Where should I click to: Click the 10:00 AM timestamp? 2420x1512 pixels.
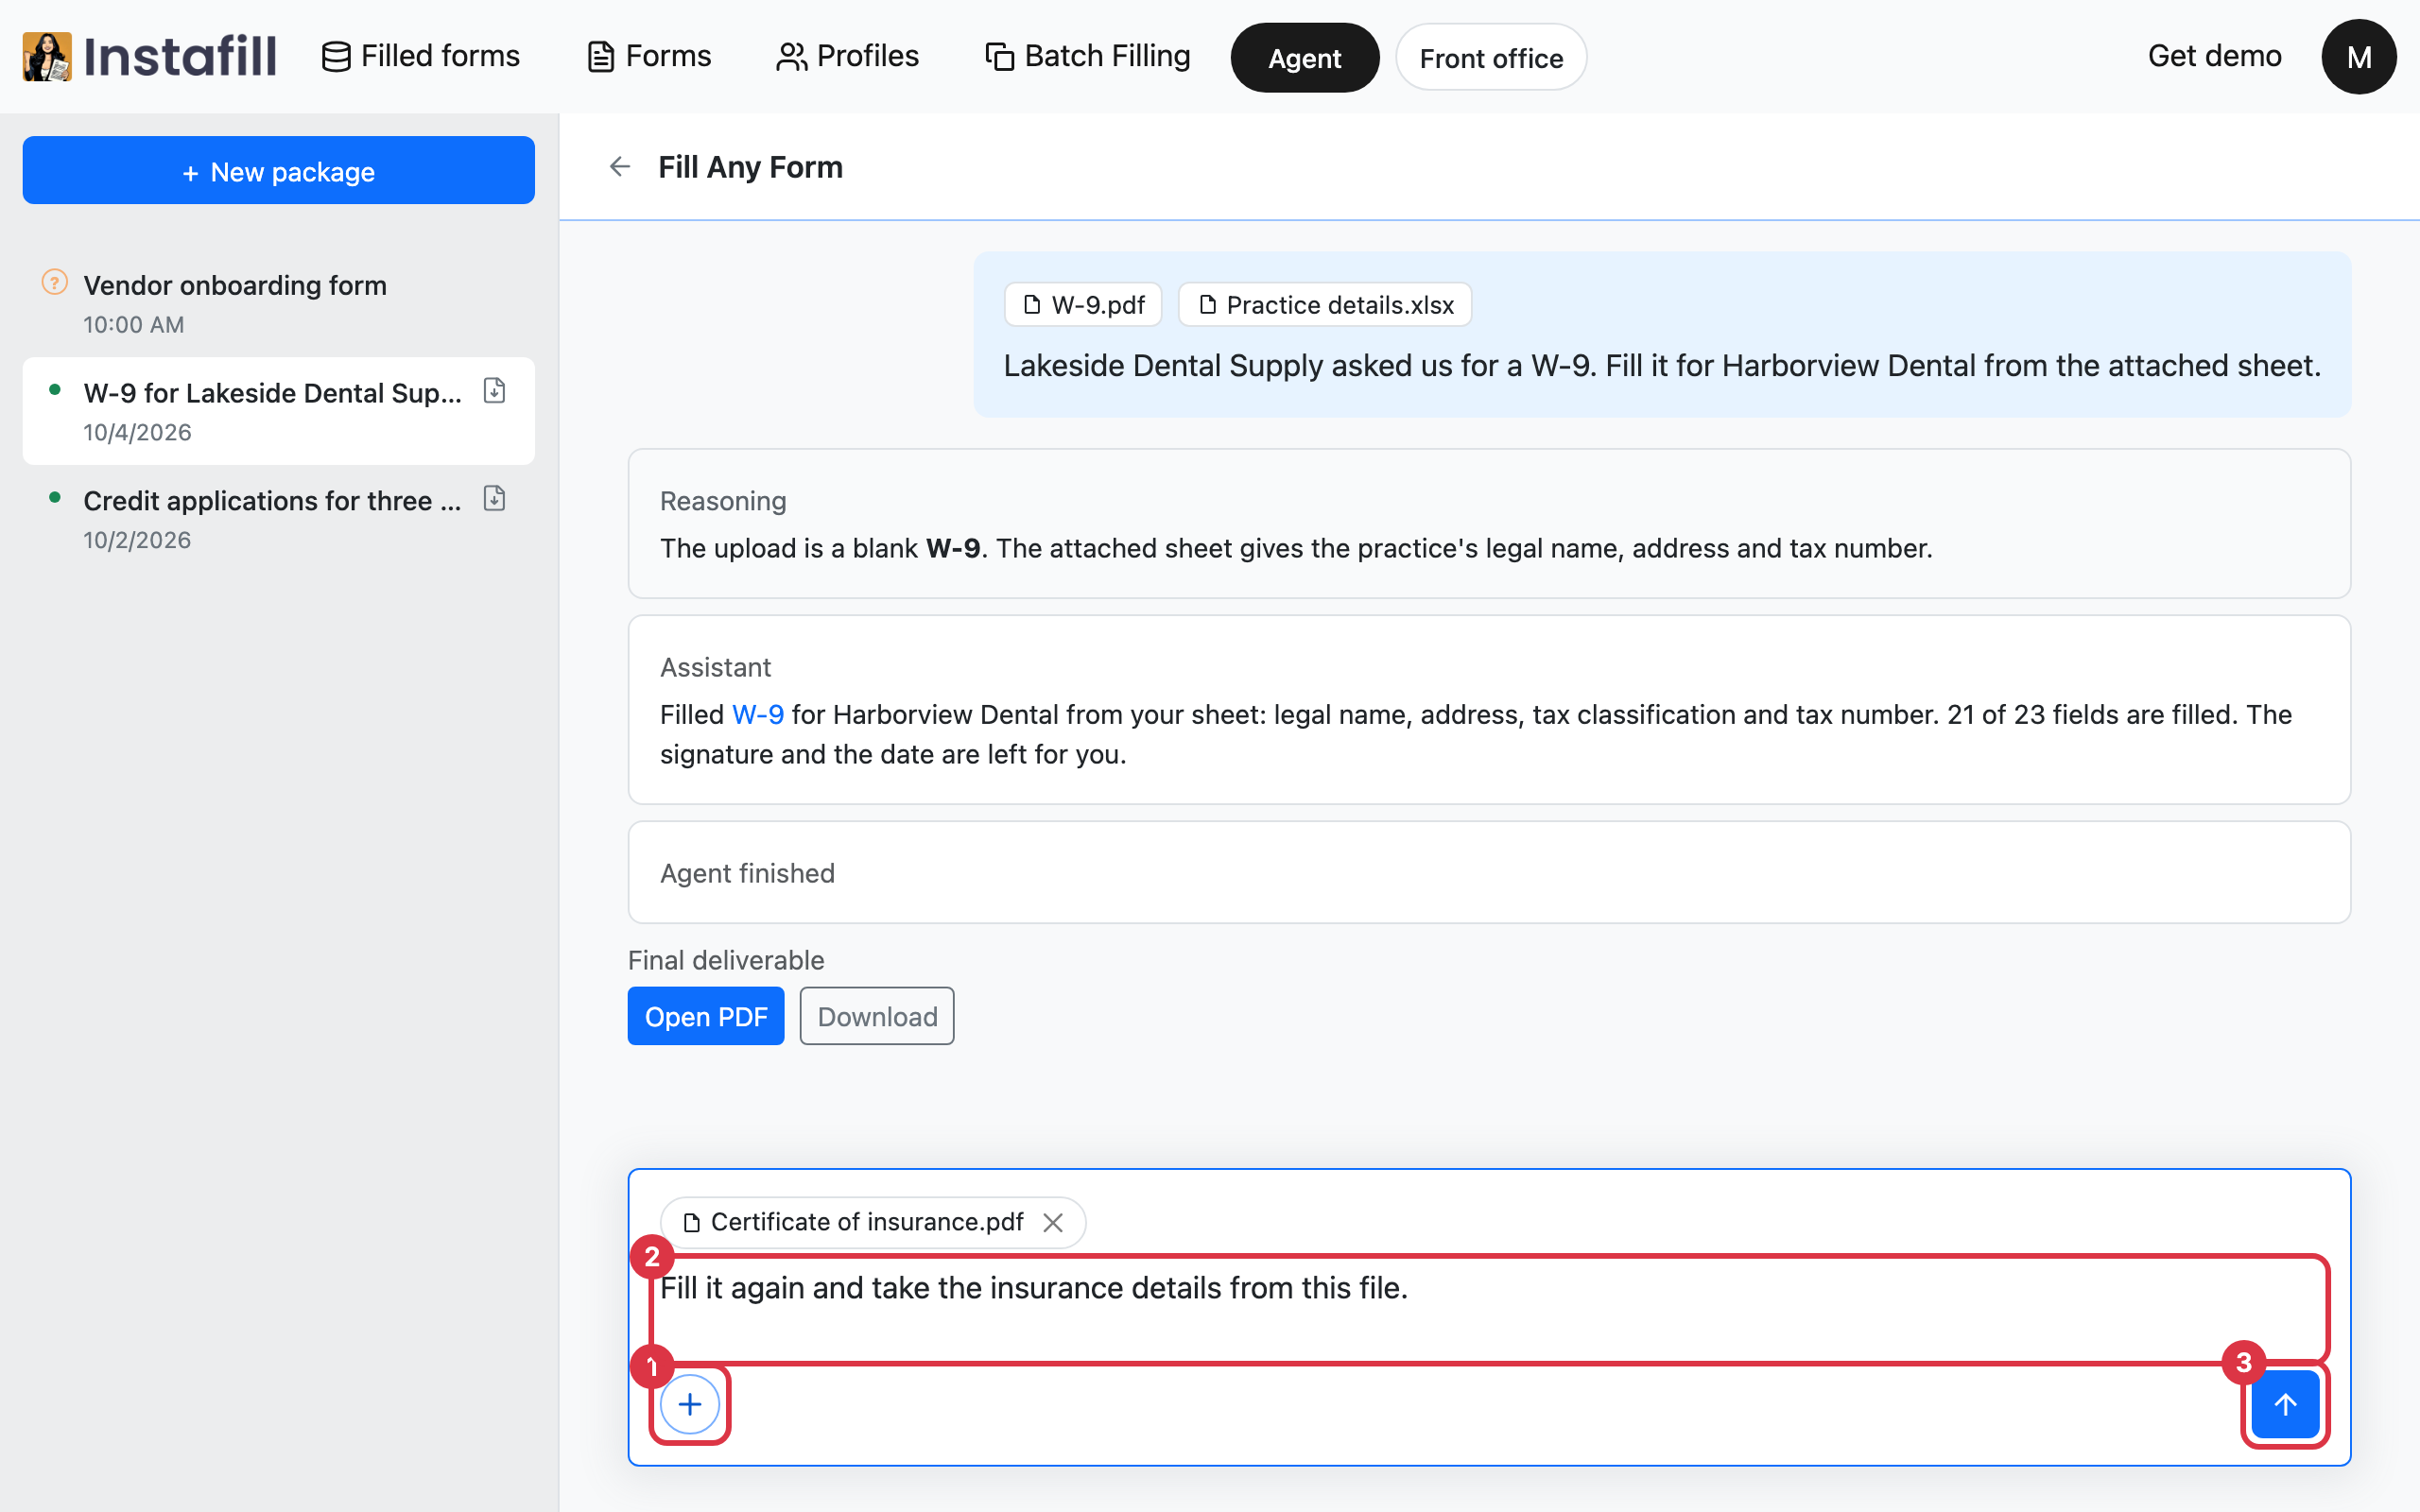click(x=134, y=324)
